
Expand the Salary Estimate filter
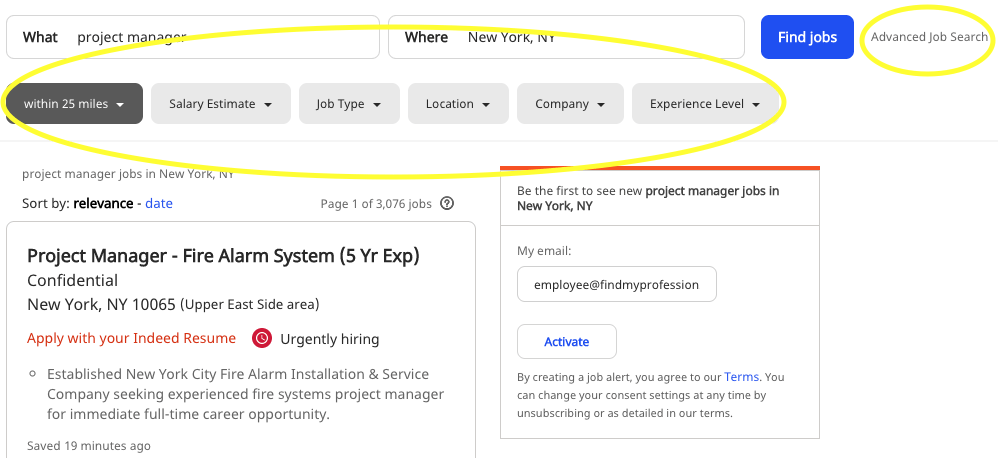point(221,104)
